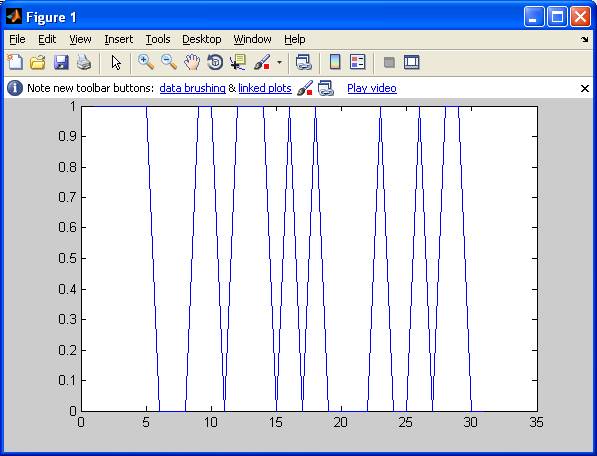Click the New Figure toolbar icon
The height and width of the screenshot is (456, 597).
[x=15, y=62]
